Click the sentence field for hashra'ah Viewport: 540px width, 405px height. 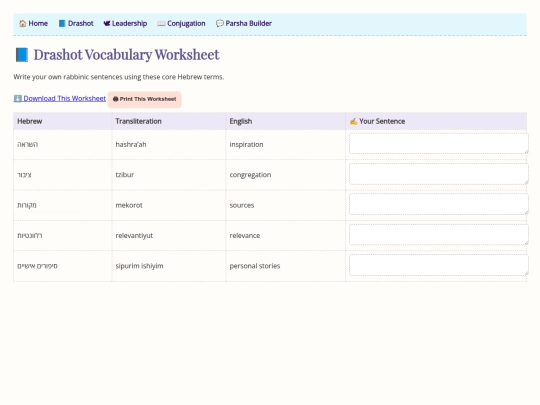pyautogui.click(x=439, y=144)
